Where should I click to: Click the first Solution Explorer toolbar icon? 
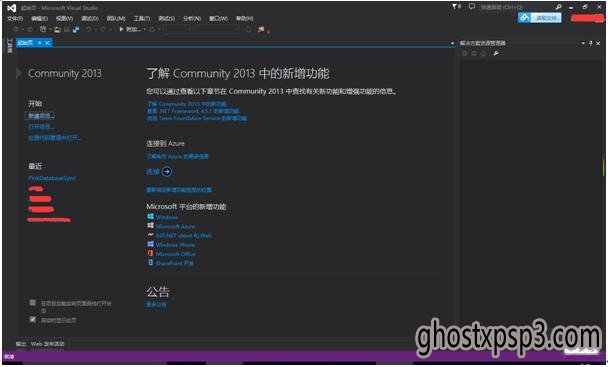point(465,54)
